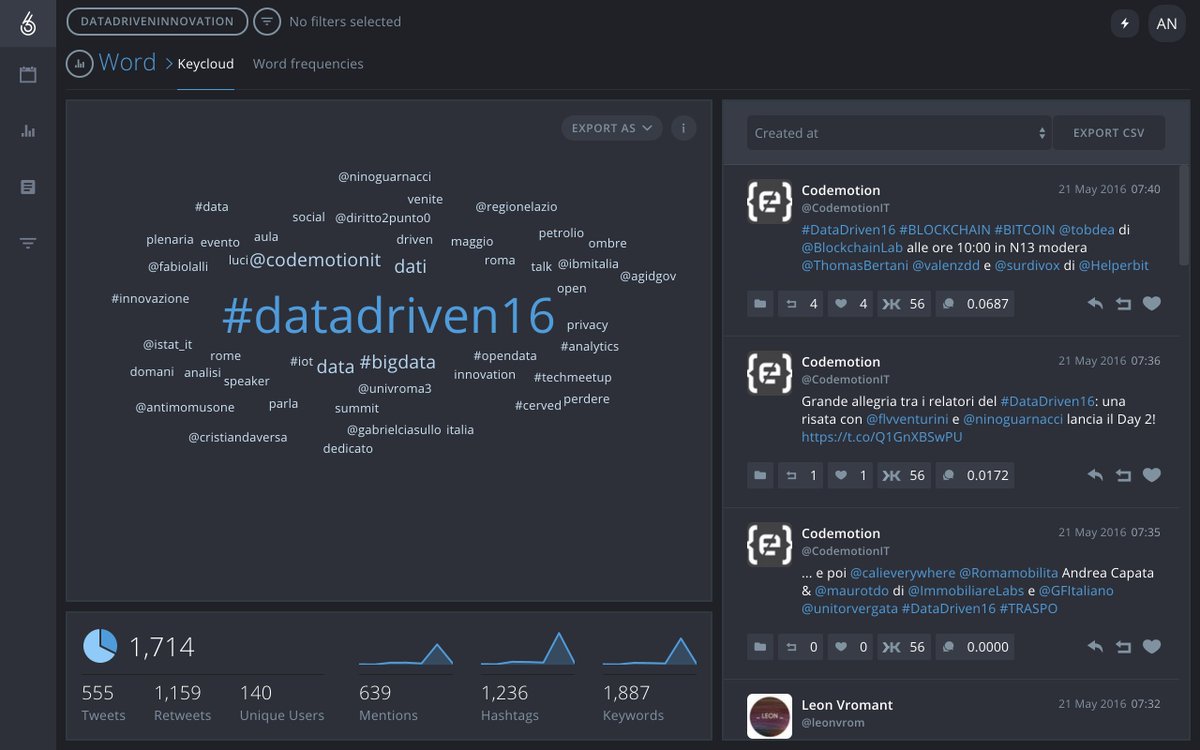Click the Leon Vromant profile avatar
Image resolution: width=1200 pixels, height=750 pixels.
point(770,717)
